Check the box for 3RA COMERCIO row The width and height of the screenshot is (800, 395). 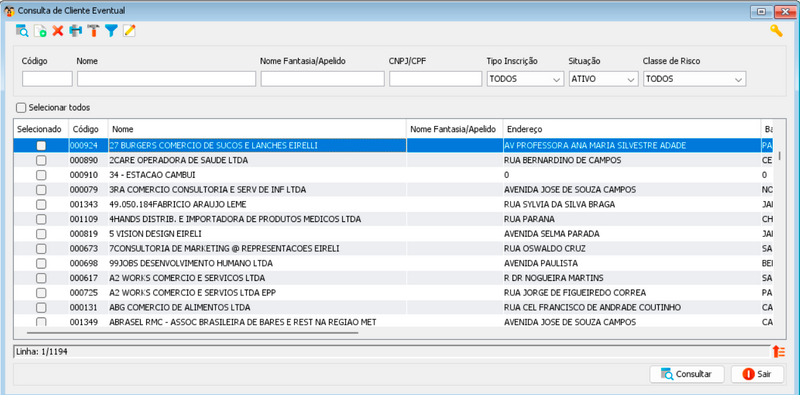(41, 190)
